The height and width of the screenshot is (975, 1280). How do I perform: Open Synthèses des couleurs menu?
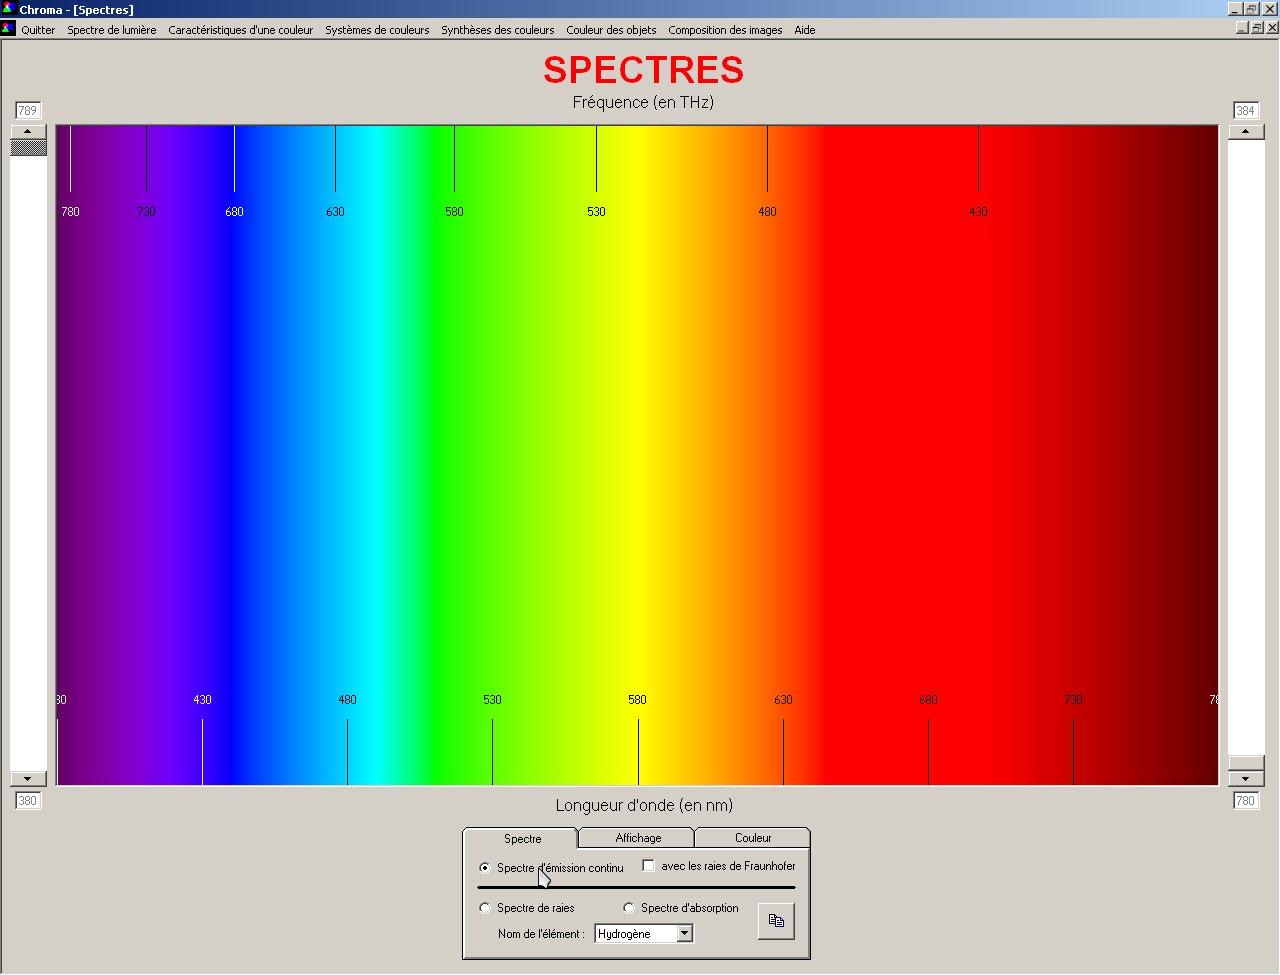[498, 30]
